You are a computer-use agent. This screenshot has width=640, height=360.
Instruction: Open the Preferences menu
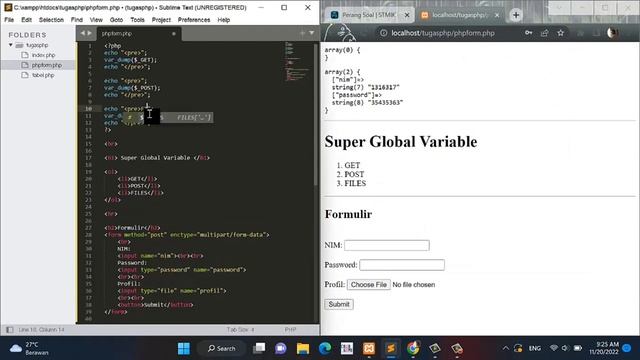tap(194, 20)
